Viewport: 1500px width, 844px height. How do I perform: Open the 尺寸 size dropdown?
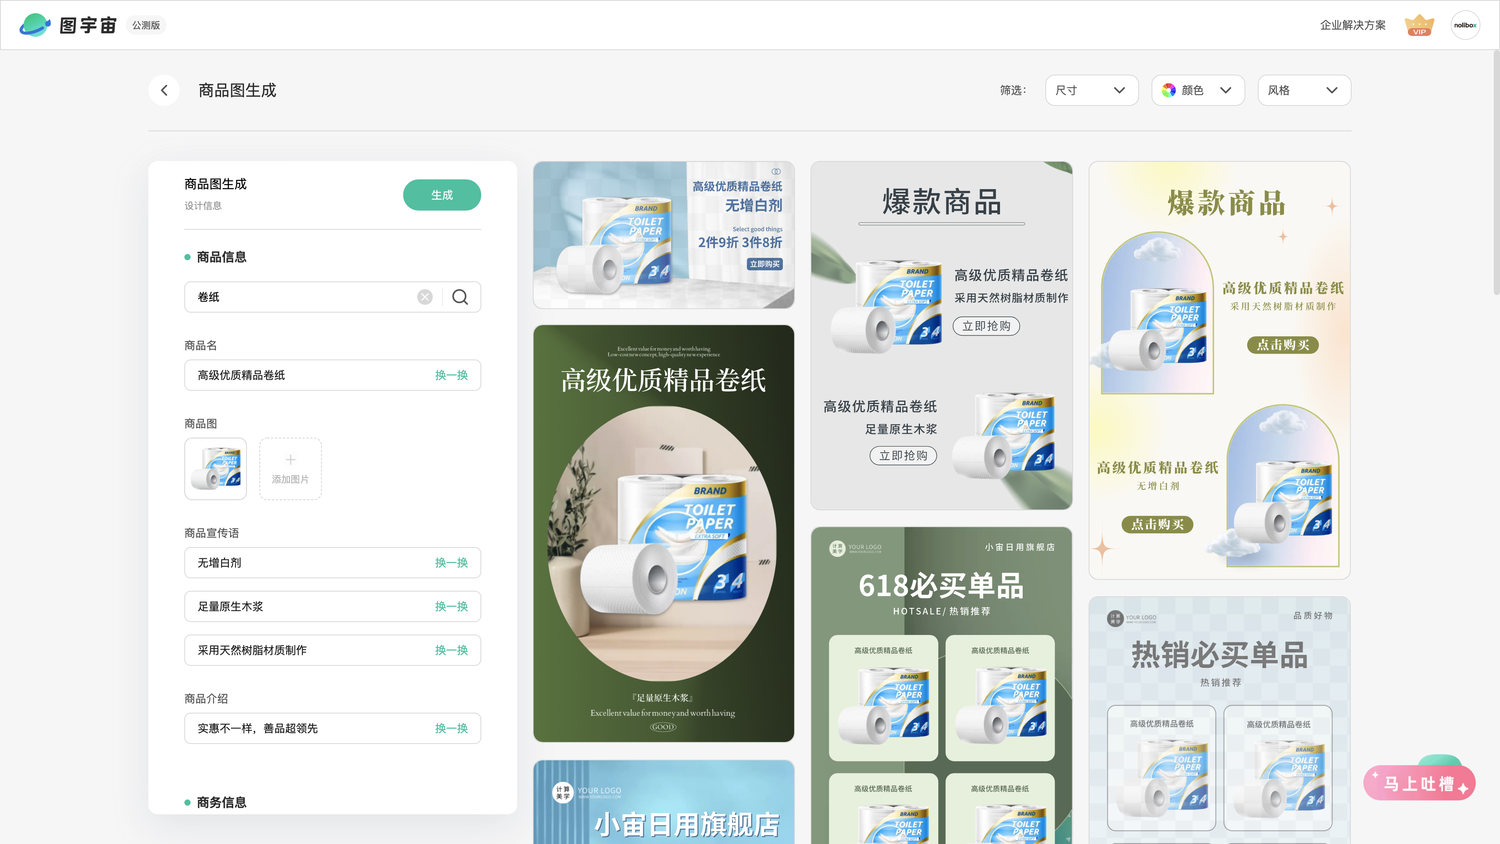[1092, 90]
